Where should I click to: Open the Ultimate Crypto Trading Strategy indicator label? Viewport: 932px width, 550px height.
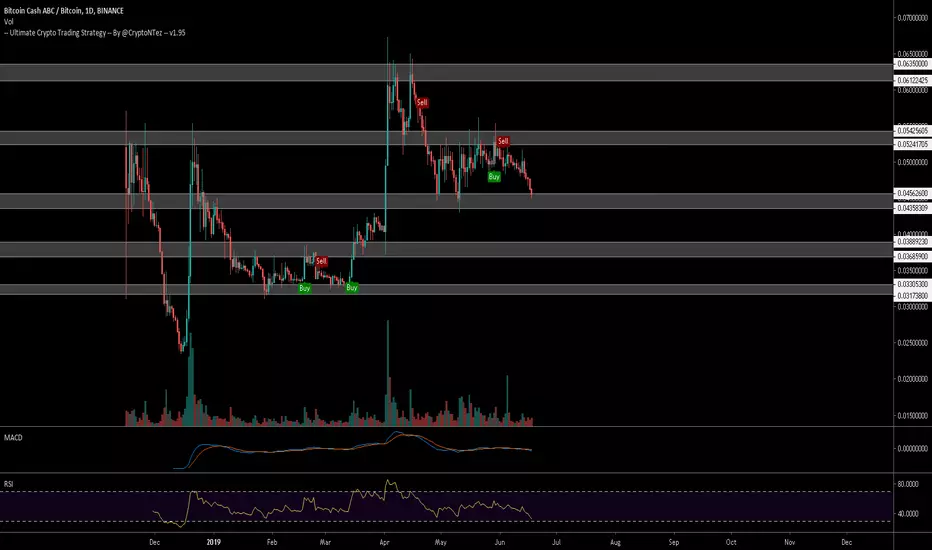[95, 33]
